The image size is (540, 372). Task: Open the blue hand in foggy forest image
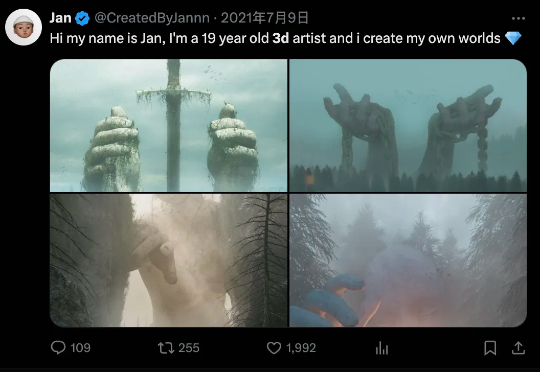coord(408,260)
